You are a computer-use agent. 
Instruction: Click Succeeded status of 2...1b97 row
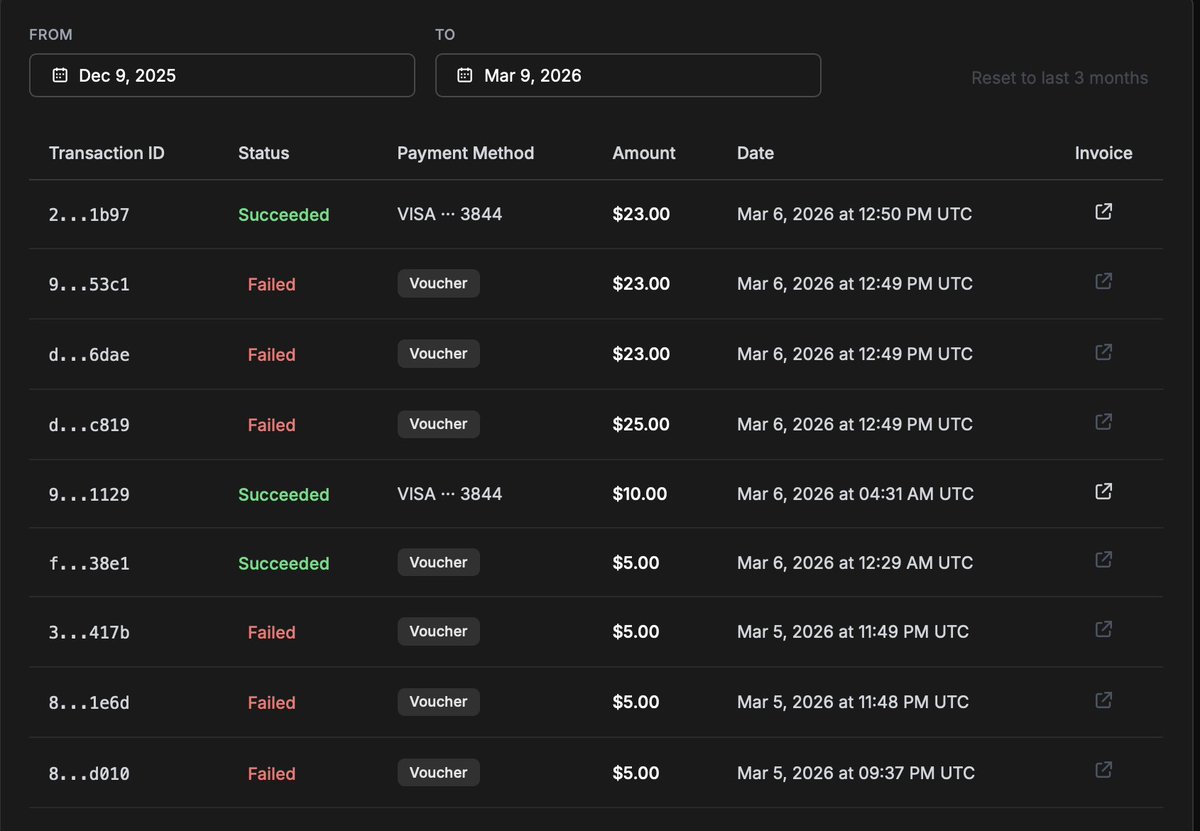tap(284, 215)
